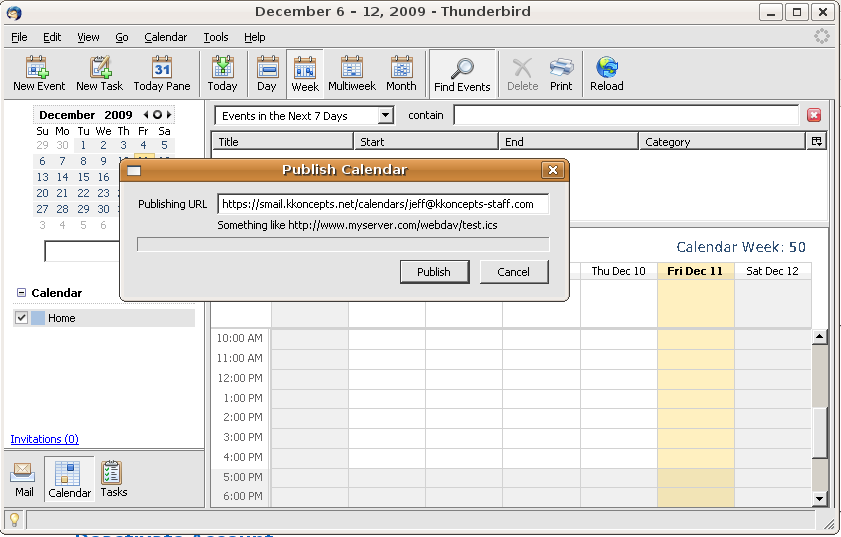Go to previous month in mini calendar
Screen dimensions: 841x537
tap(145, 114)
